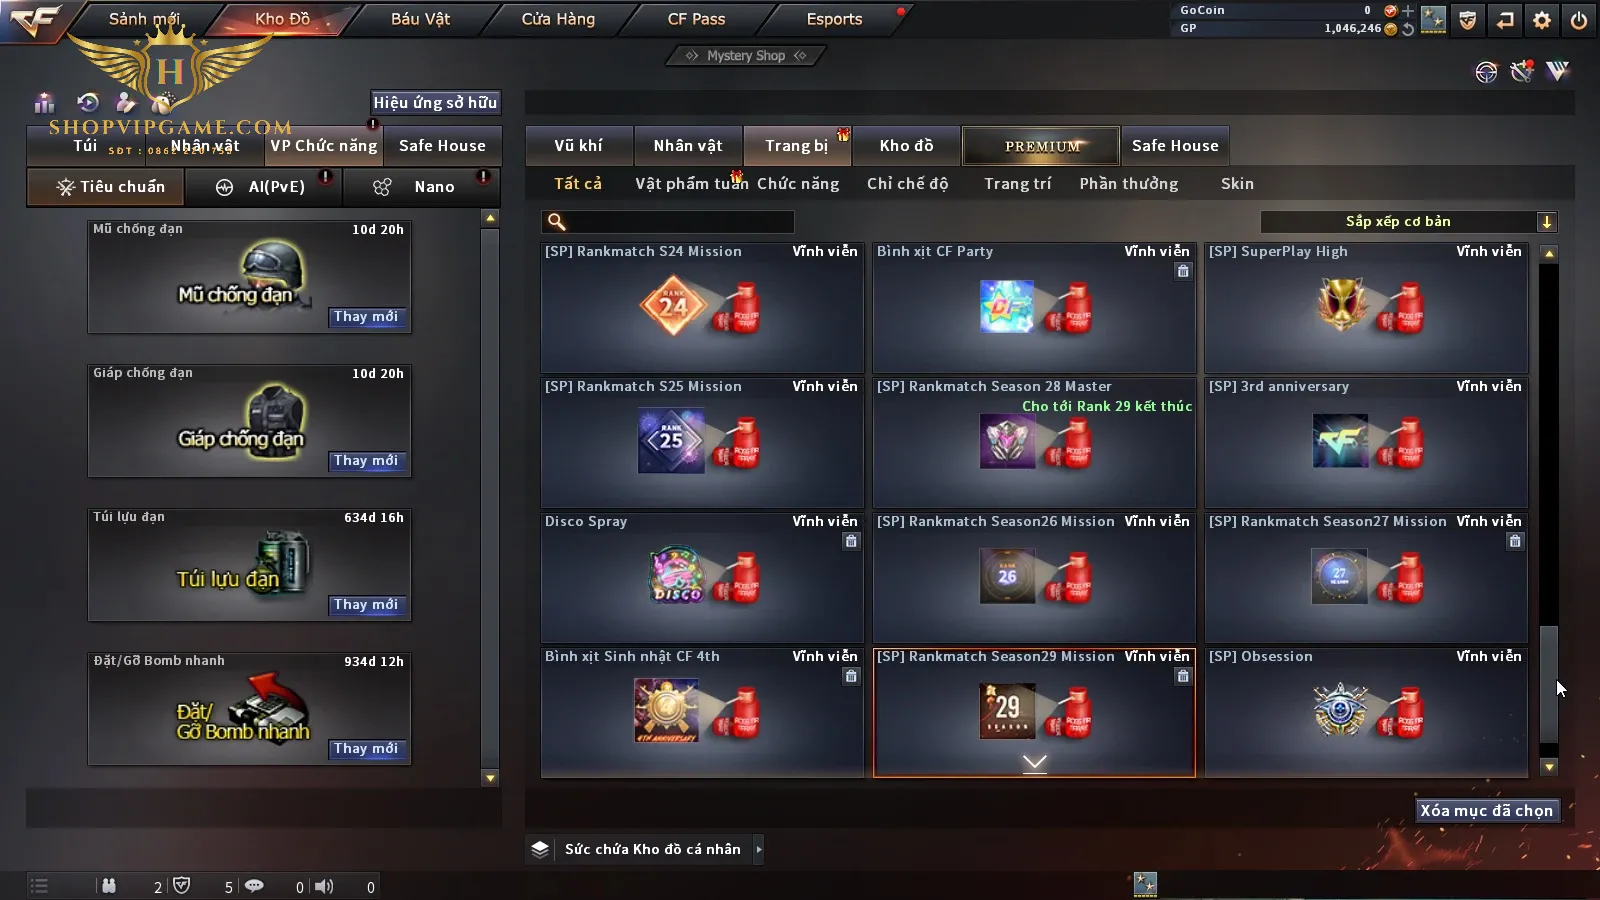1600x900 pixels.
Task: Add GoCoin with the plus icon
Action: 1408,11
